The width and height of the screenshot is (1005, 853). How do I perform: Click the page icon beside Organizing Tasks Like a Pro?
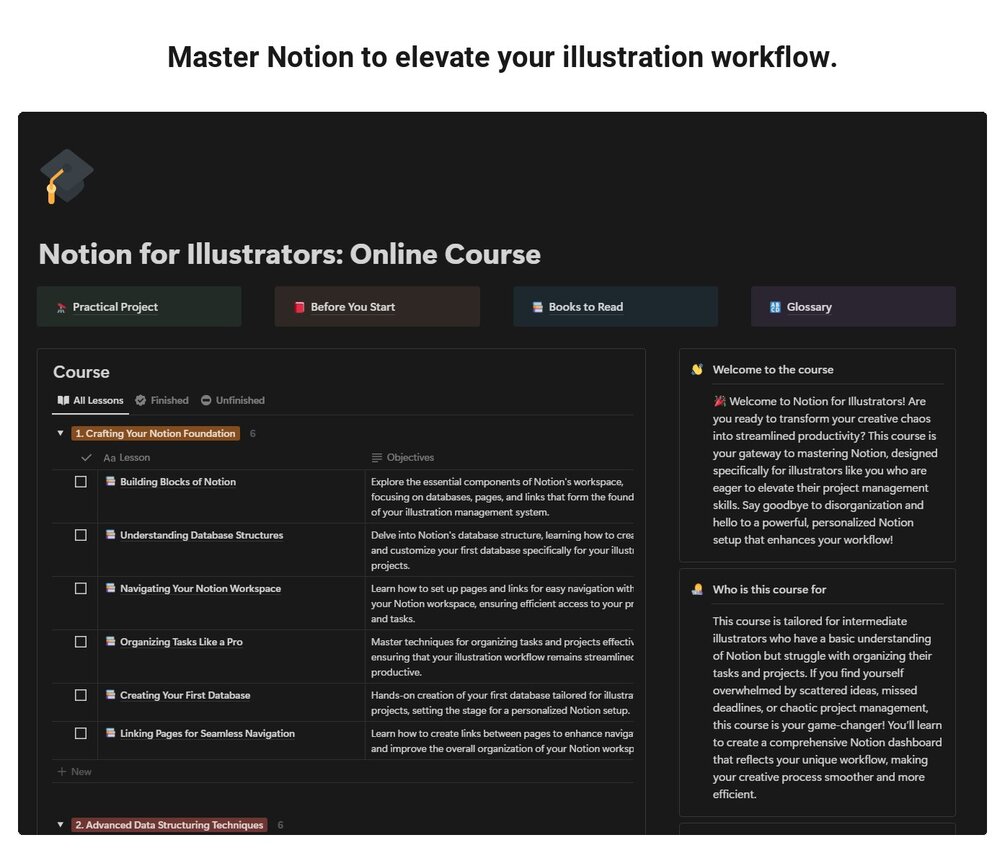110,642
